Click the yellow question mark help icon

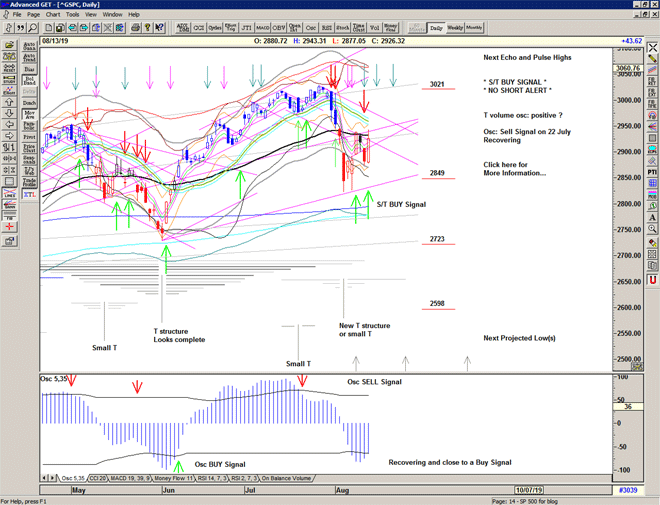(x=147, y=28)
